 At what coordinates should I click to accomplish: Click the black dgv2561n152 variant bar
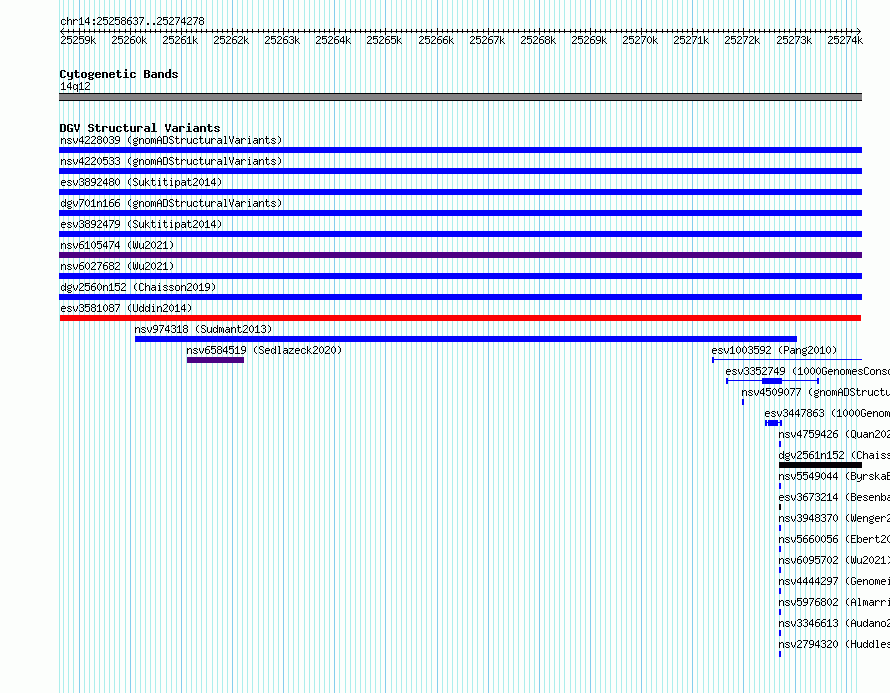tap(820, 465)
